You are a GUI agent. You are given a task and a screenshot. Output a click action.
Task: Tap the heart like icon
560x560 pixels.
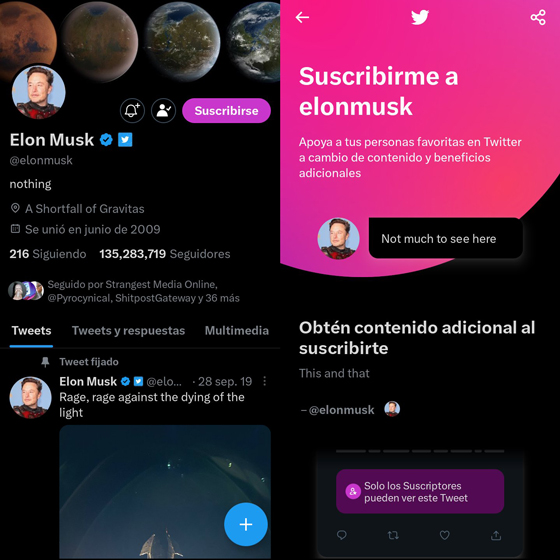(x=444, y=535)
